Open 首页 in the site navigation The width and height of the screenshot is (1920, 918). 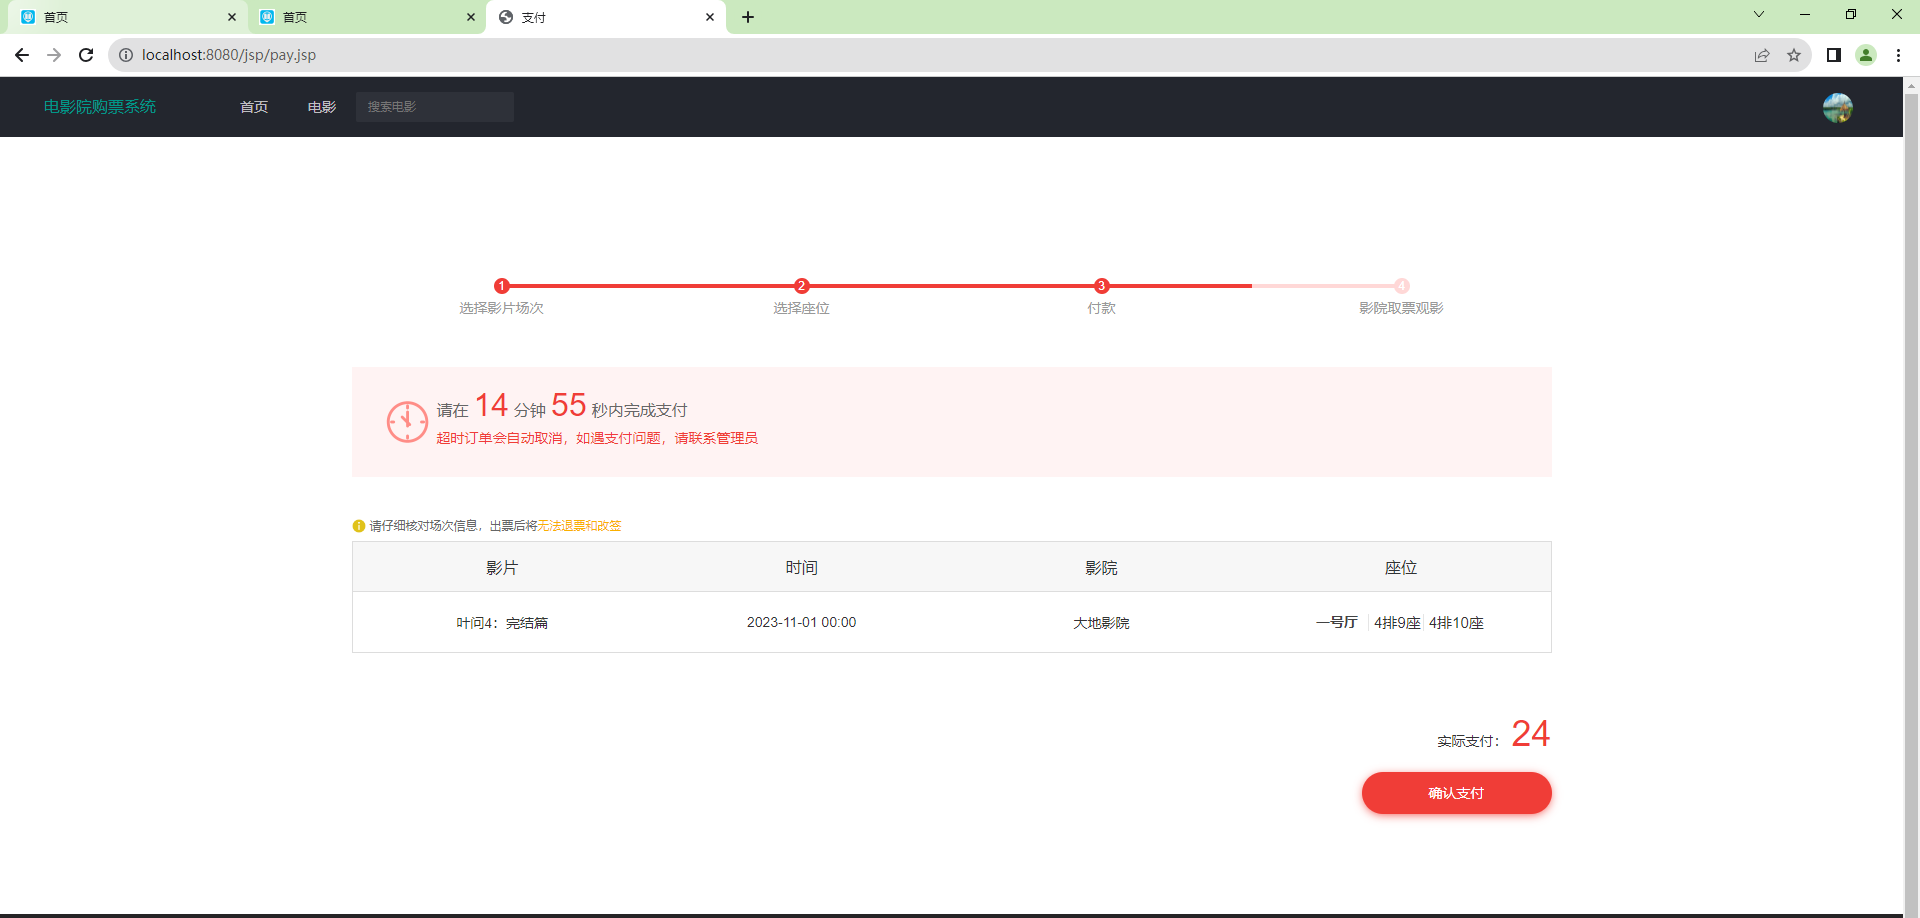click(x=254, y=107)
